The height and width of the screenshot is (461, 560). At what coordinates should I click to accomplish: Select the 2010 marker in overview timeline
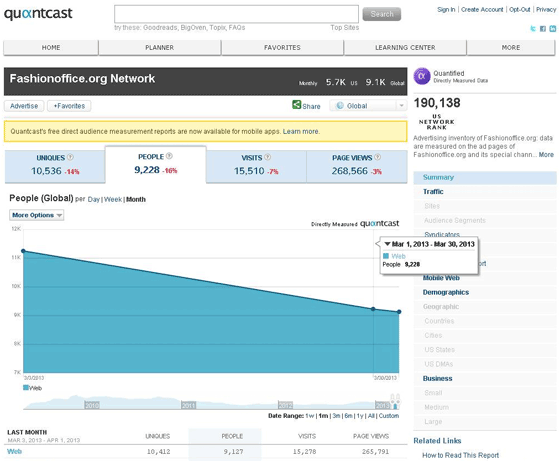point(92,405)
